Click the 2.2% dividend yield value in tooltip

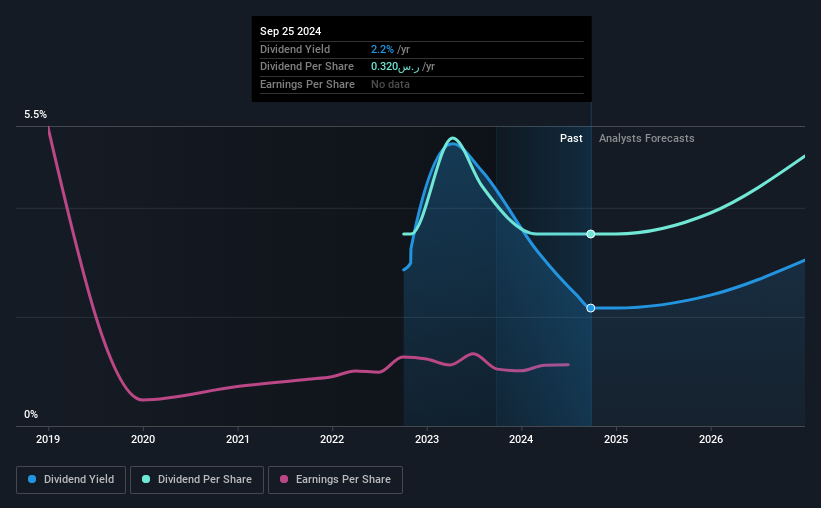[x=382, y=49]
